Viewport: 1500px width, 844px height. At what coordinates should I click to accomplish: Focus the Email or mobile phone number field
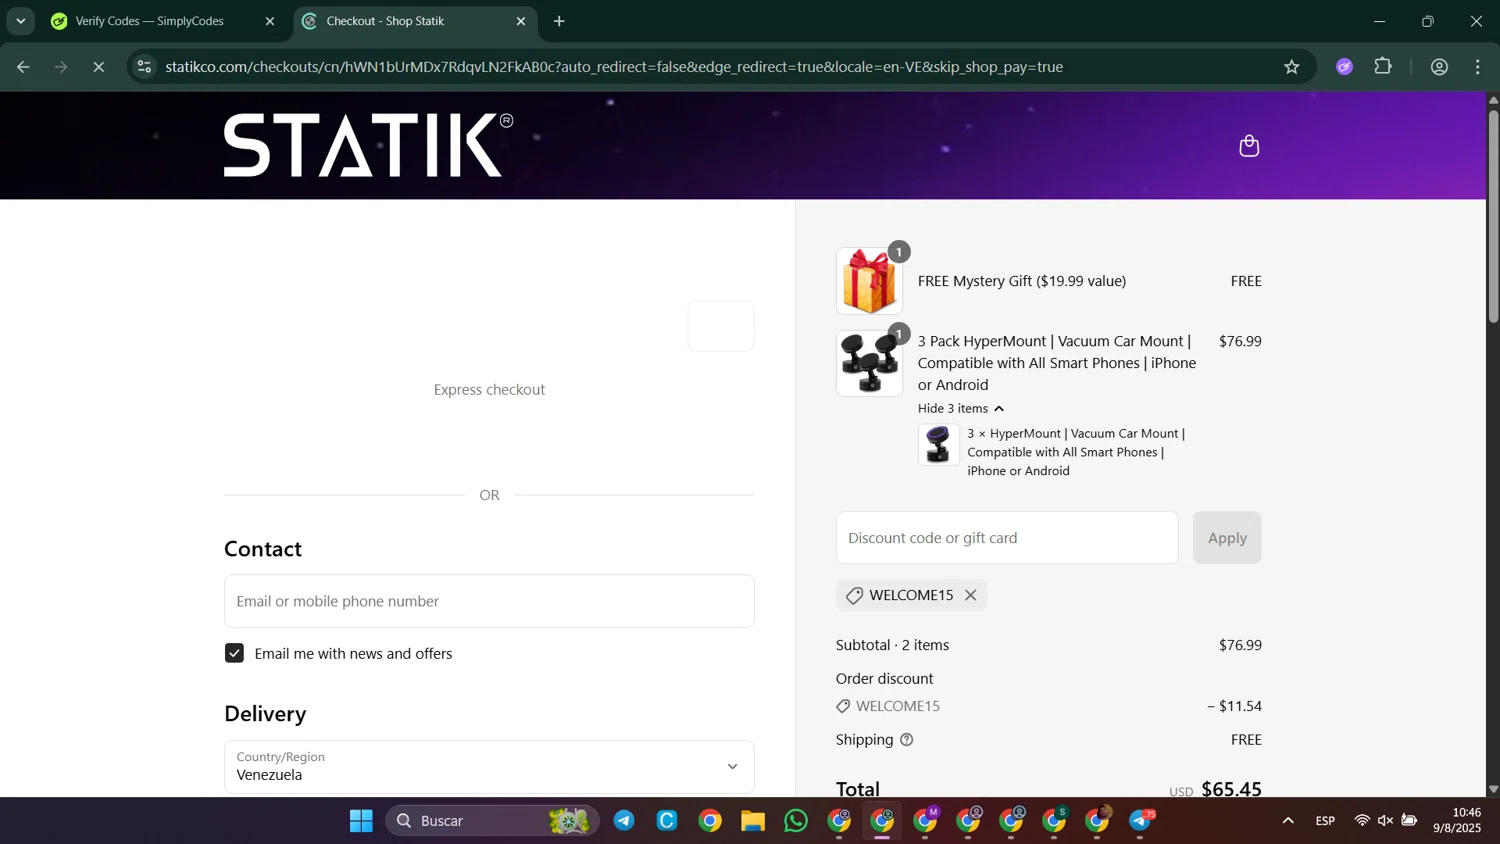[489, 601]
